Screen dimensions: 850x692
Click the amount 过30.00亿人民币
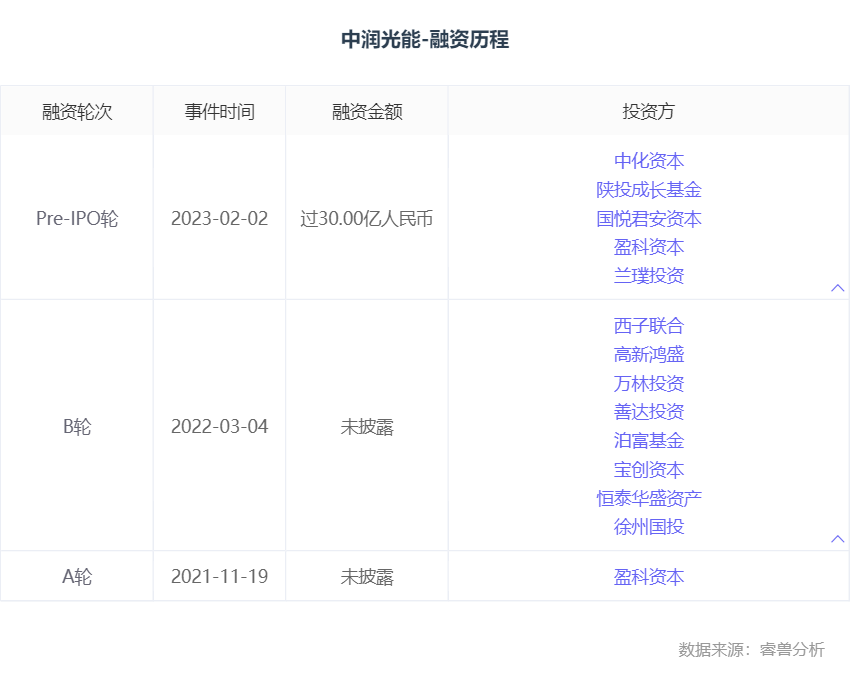[x=367, y=219]
